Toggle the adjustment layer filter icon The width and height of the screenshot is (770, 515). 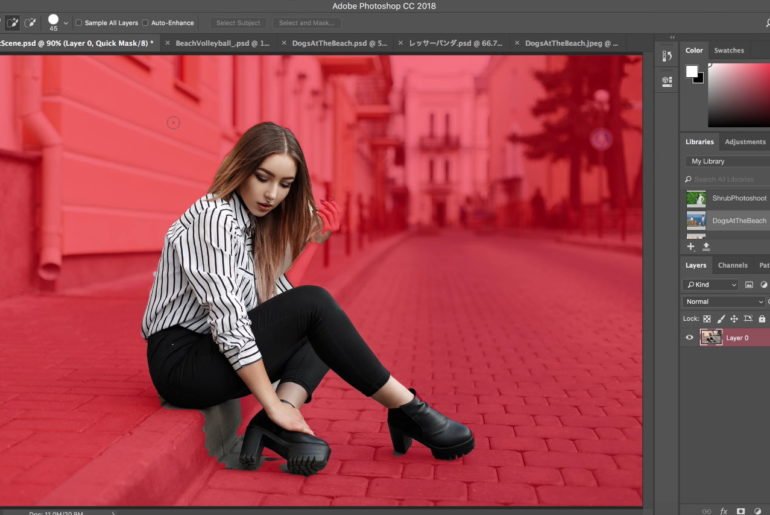pos(764,285)
